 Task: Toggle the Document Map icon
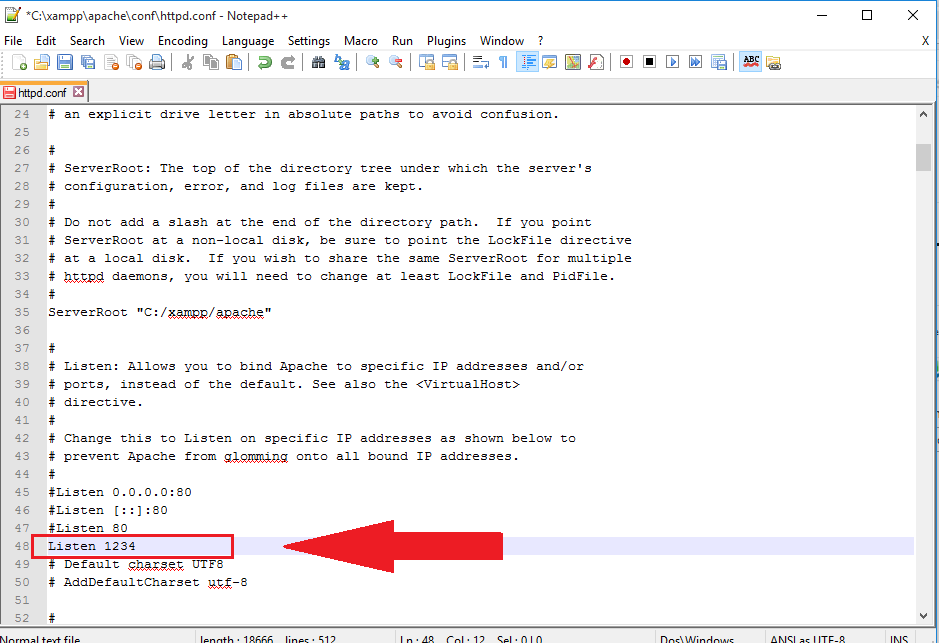click(x=573, y=62)
